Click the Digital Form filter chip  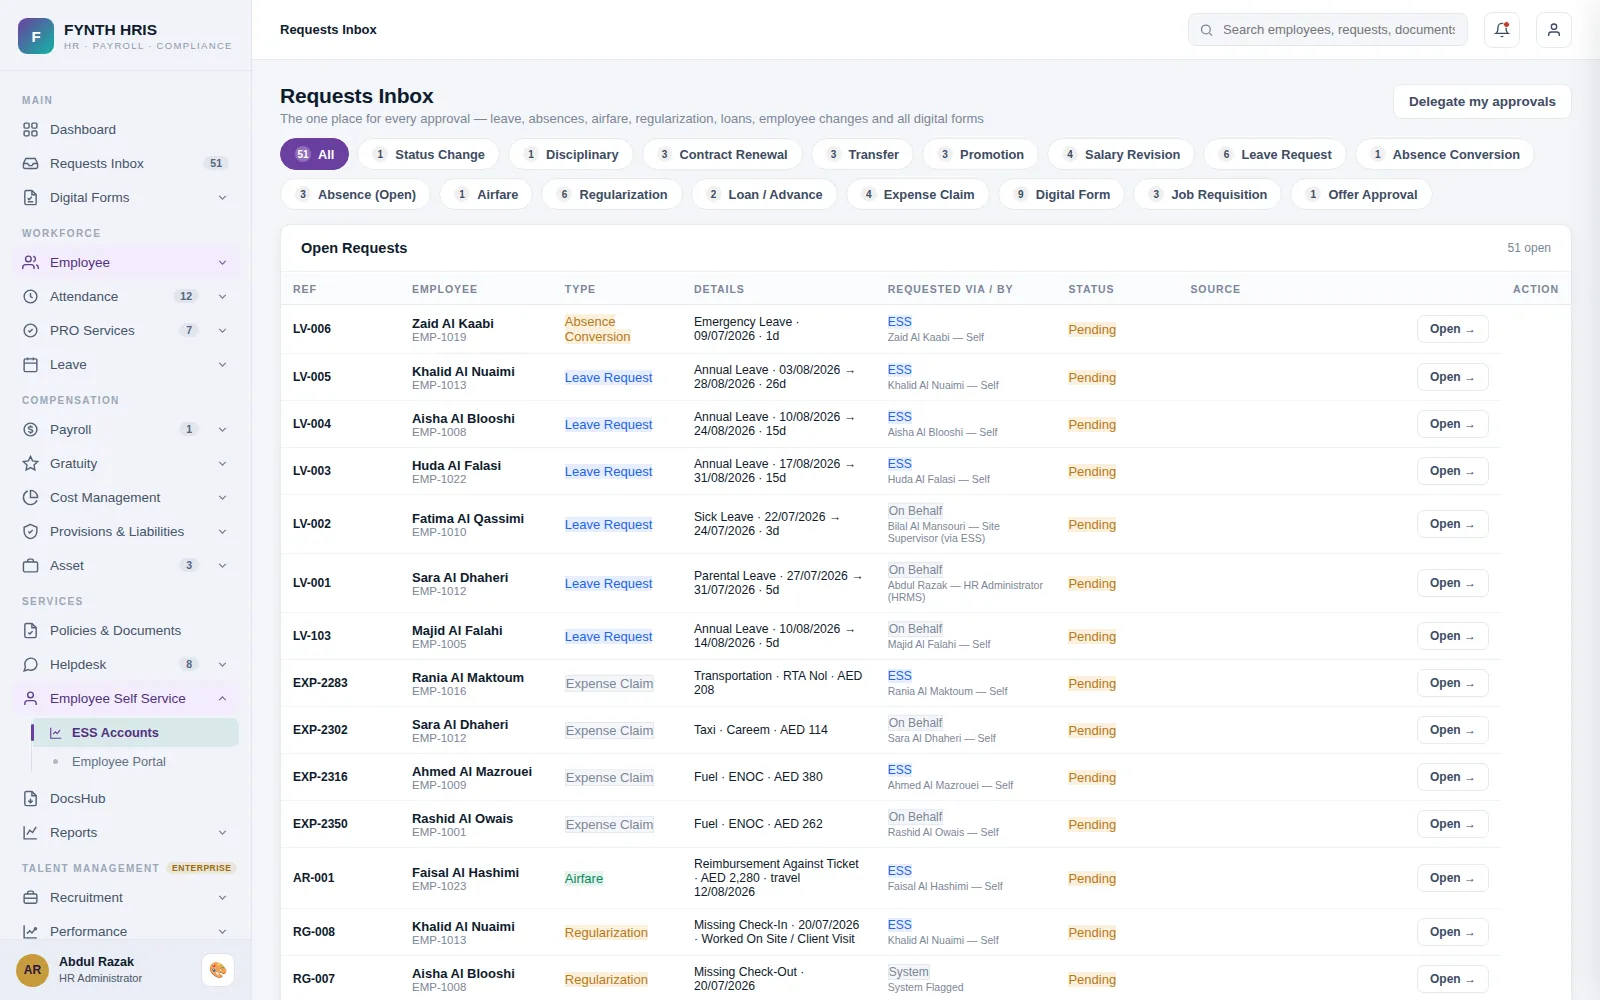coord(1061,195)
